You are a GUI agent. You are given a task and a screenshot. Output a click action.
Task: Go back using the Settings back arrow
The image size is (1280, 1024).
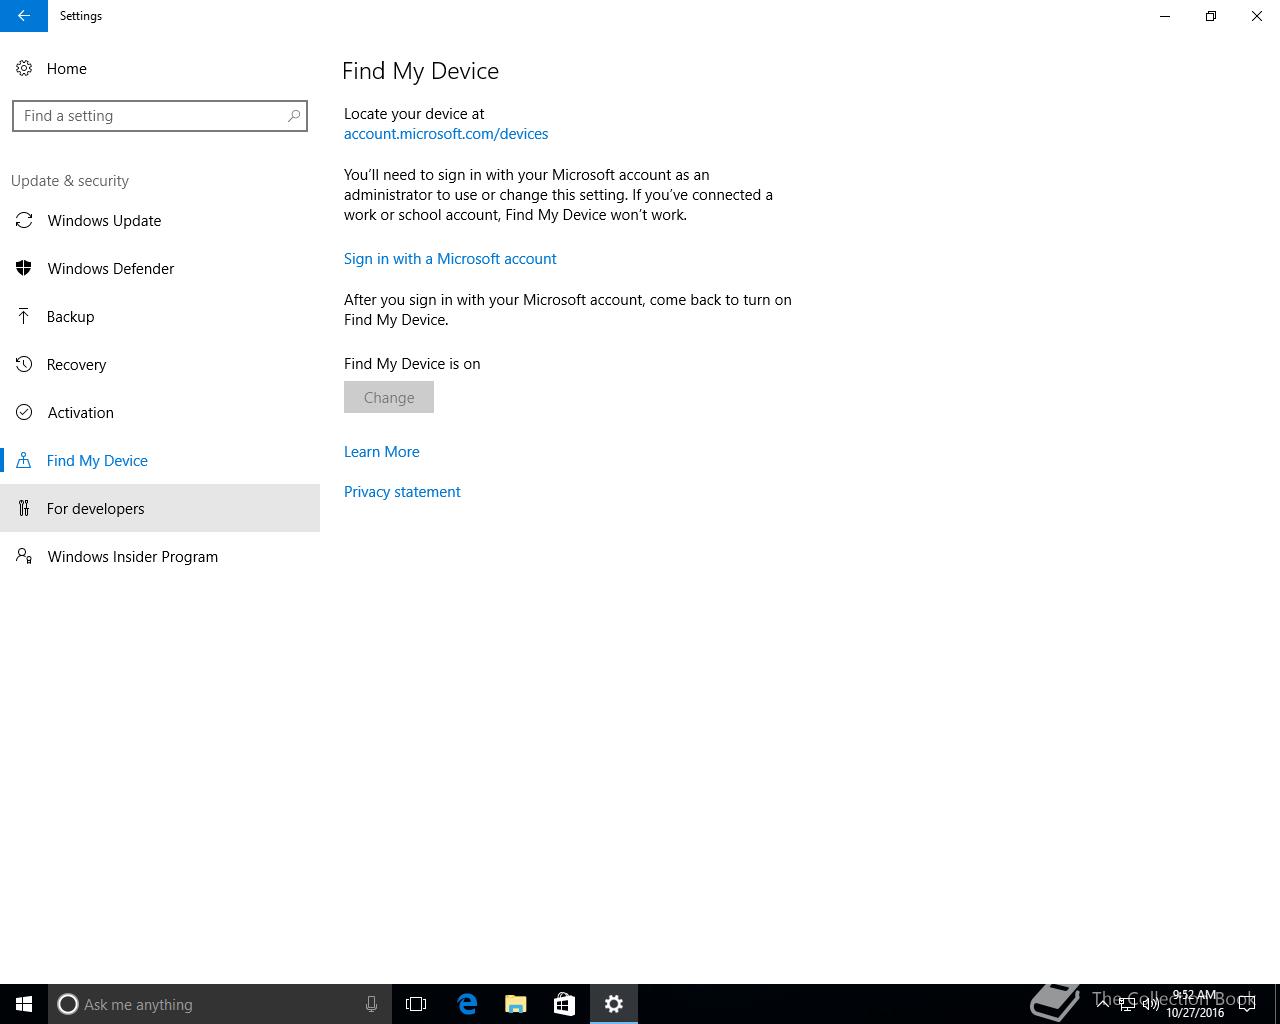[x=24, y=16]
